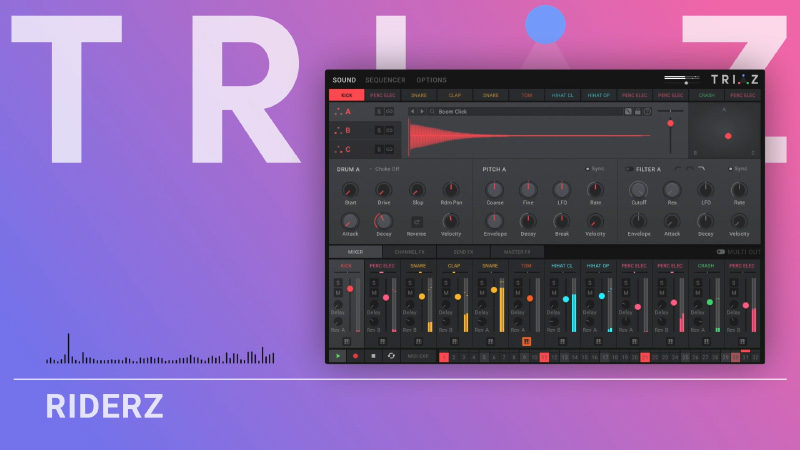Toggle the Reverse button in Drum A

[x=416, y=222]
